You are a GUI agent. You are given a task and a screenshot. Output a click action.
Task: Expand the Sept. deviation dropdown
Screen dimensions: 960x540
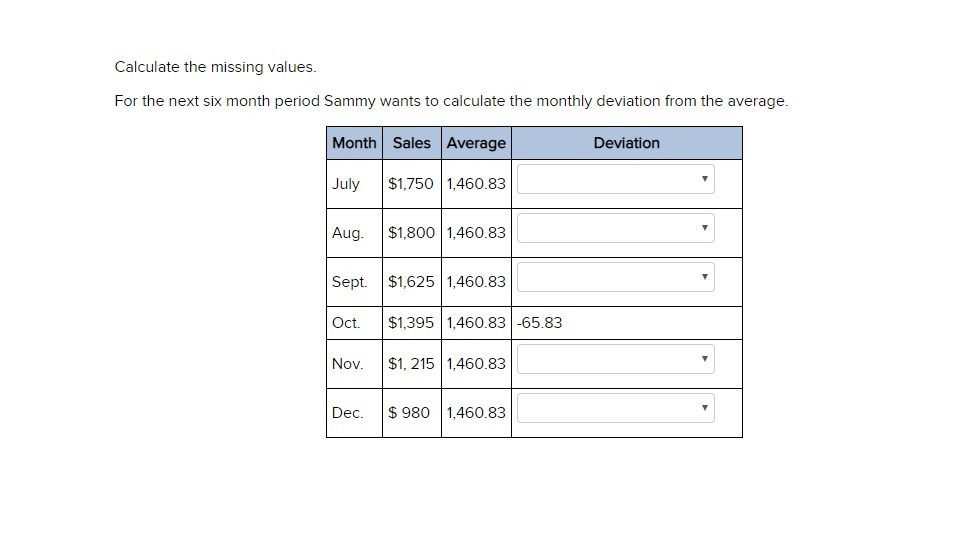pyautogui.click(x=615, y=277)
